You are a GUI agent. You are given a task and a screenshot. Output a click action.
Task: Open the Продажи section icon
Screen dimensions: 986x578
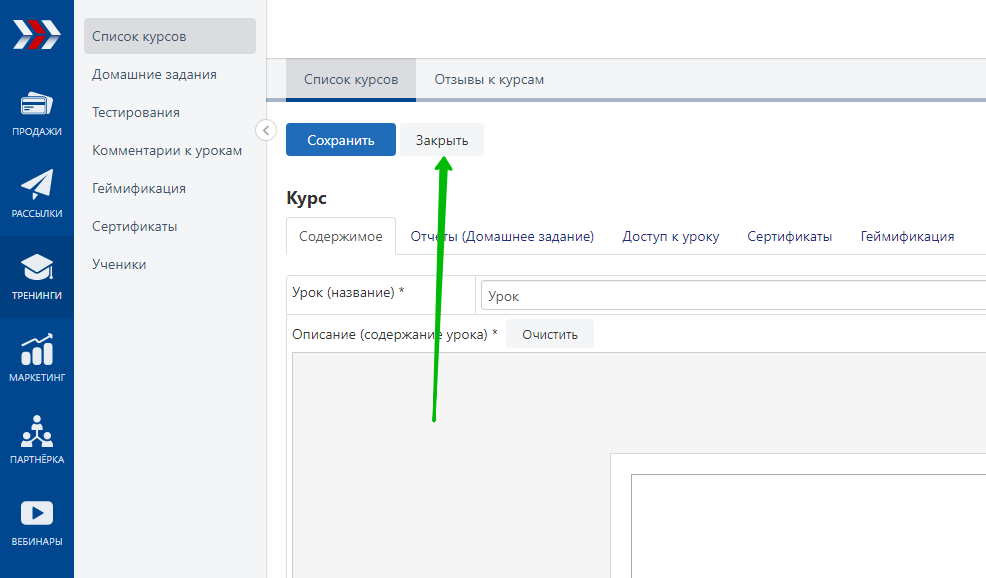(x=37, y=105)
